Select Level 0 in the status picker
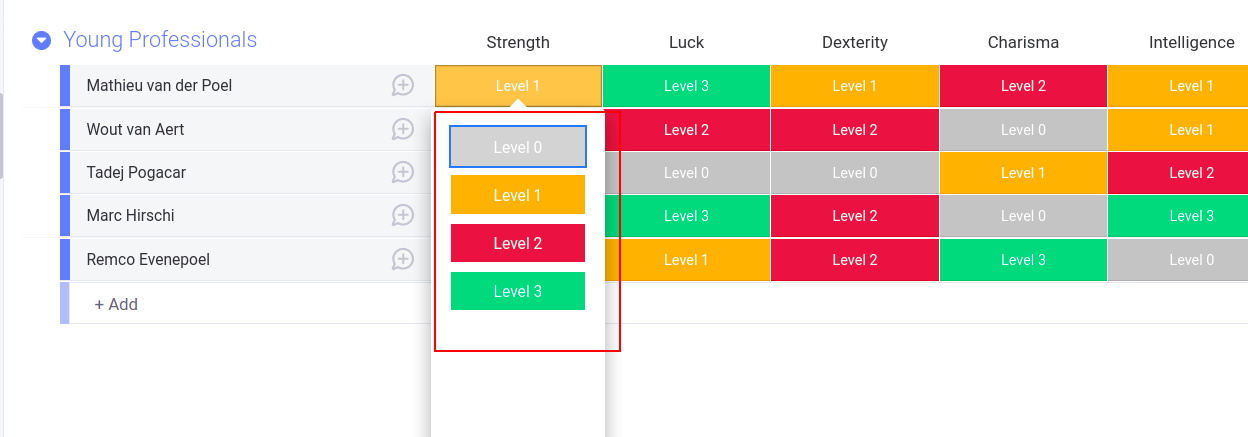Image resolution: width=1248 pixels, height=437 pixels. click(x=518, y=147)
